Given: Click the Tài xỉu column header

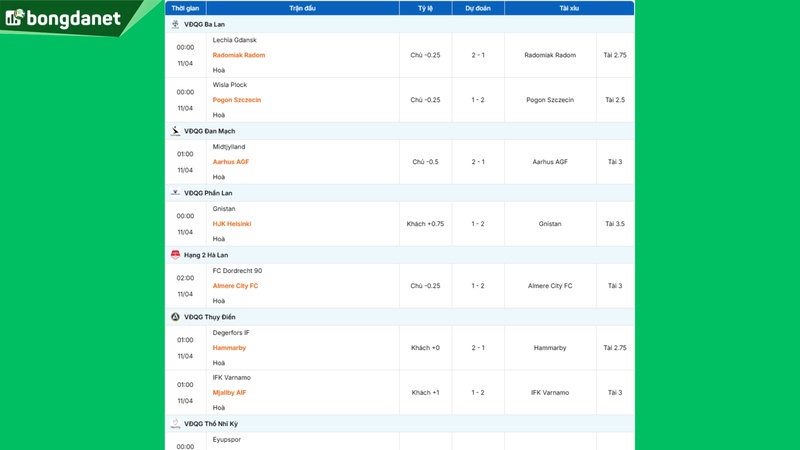Looking at the screenshot, I should (x=569, y=8).
